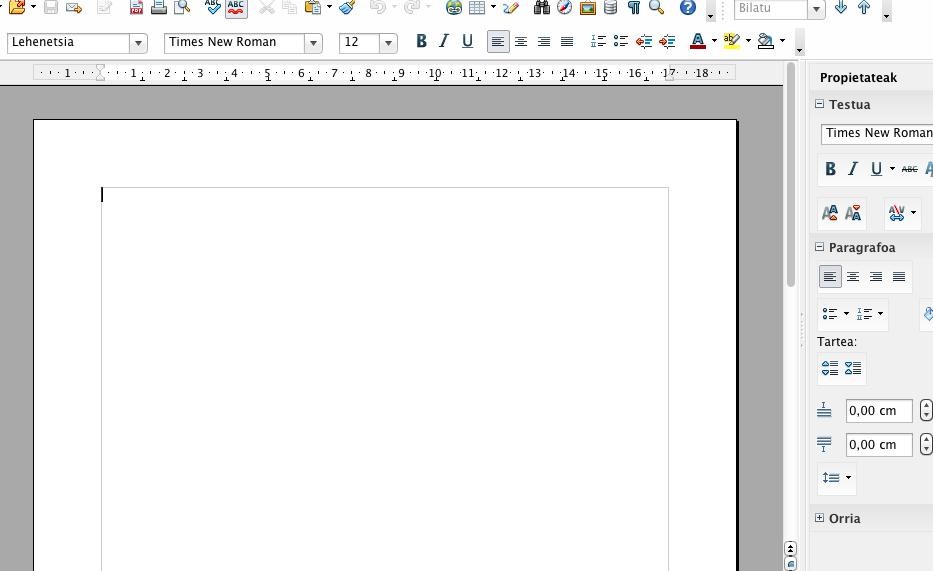Click the sidebar Times New Roman field

(x=877, y=133)
